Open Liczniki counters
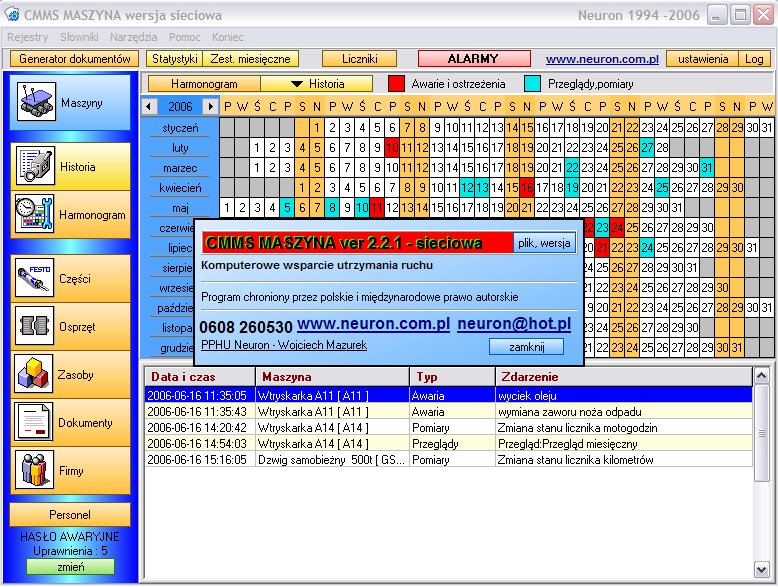 [360, 59]
